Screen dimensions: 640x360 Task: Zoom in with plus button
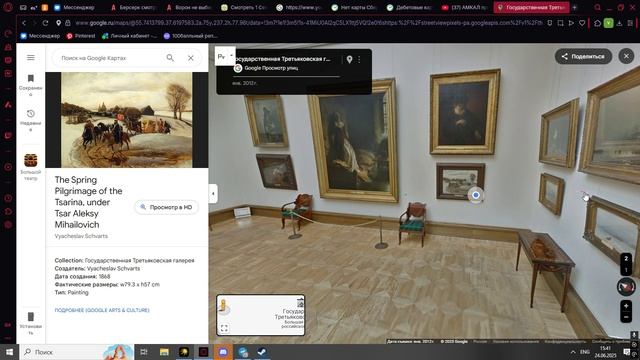click(626, 306)
